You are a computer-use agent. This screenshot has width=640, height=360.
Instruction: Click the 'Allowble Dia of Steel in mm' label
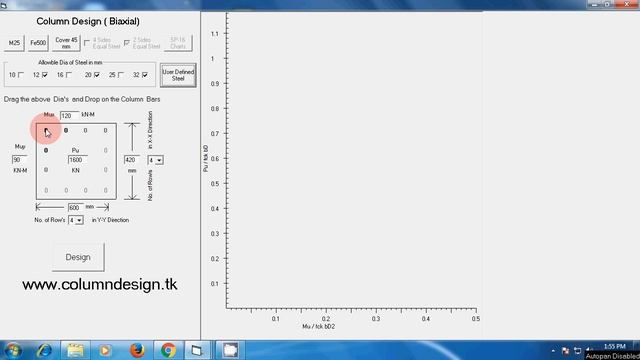70,62
